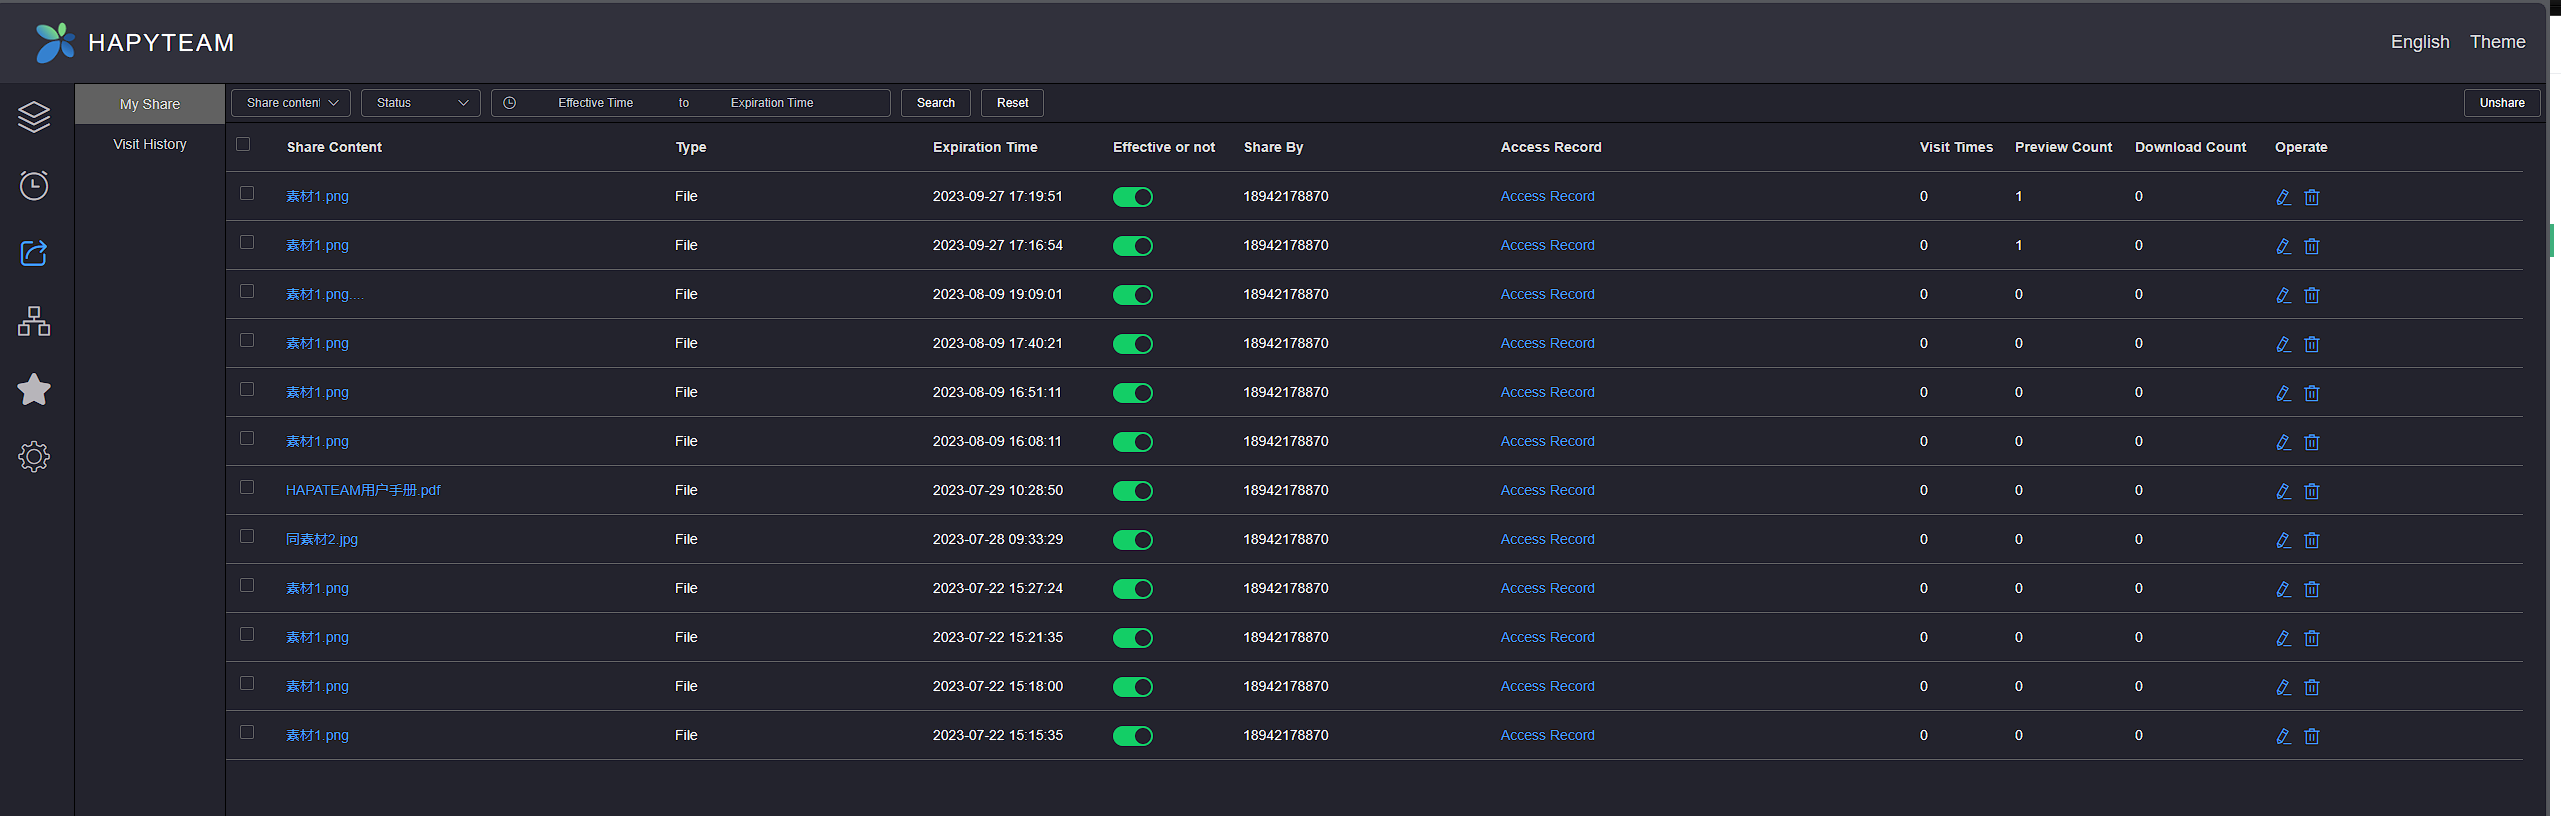2561x816 pixels.
Task: Delete the share expiring 2023-07-22 15:21:35
Action: click(2312, 638)
